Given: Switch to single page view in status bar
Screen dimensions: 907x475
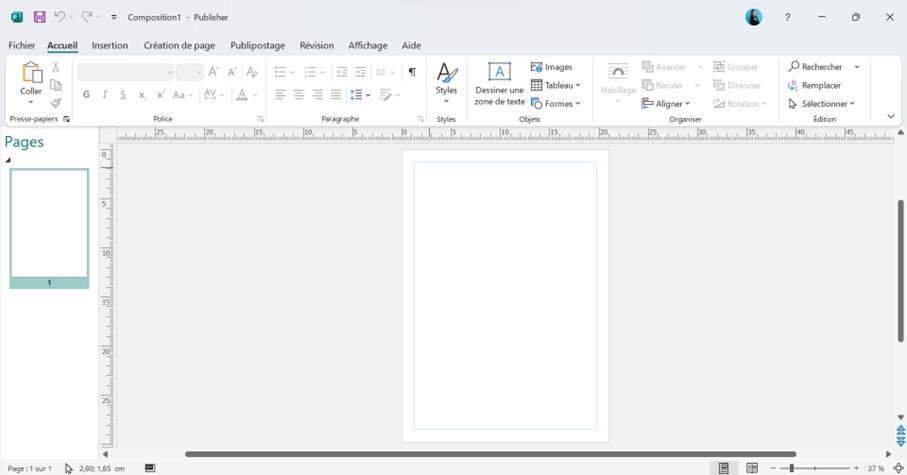Looking at the screenshot, I should [x=724, y=468].
